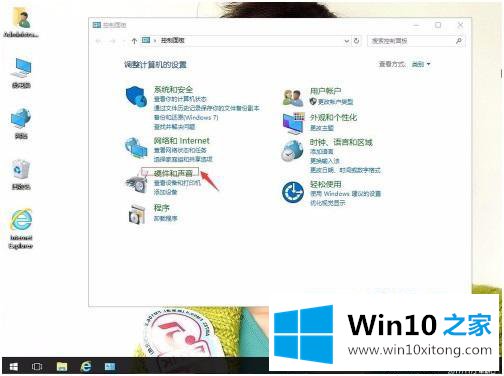Image resolution: width=504 pixels, height=376 pixels.
Task: Select the 网络 desktop icon
Action: [21, 123]
